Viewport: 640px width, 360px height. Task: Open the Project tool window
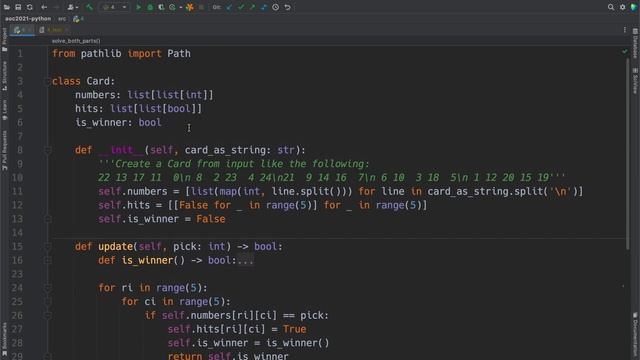click(x=4, y=39)
